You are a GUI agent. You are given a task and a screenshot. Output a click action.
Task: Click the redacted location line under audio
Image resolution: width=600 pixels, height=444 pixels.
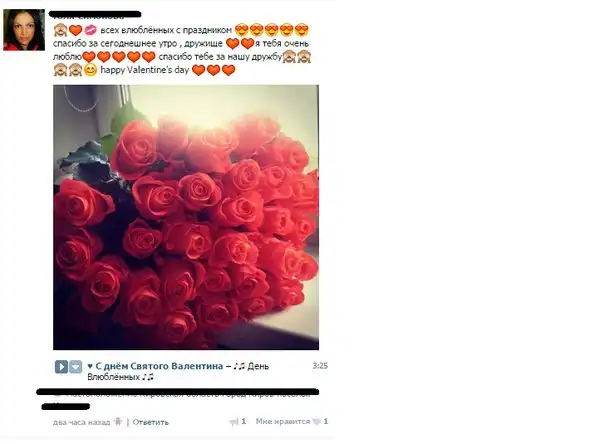178,392
